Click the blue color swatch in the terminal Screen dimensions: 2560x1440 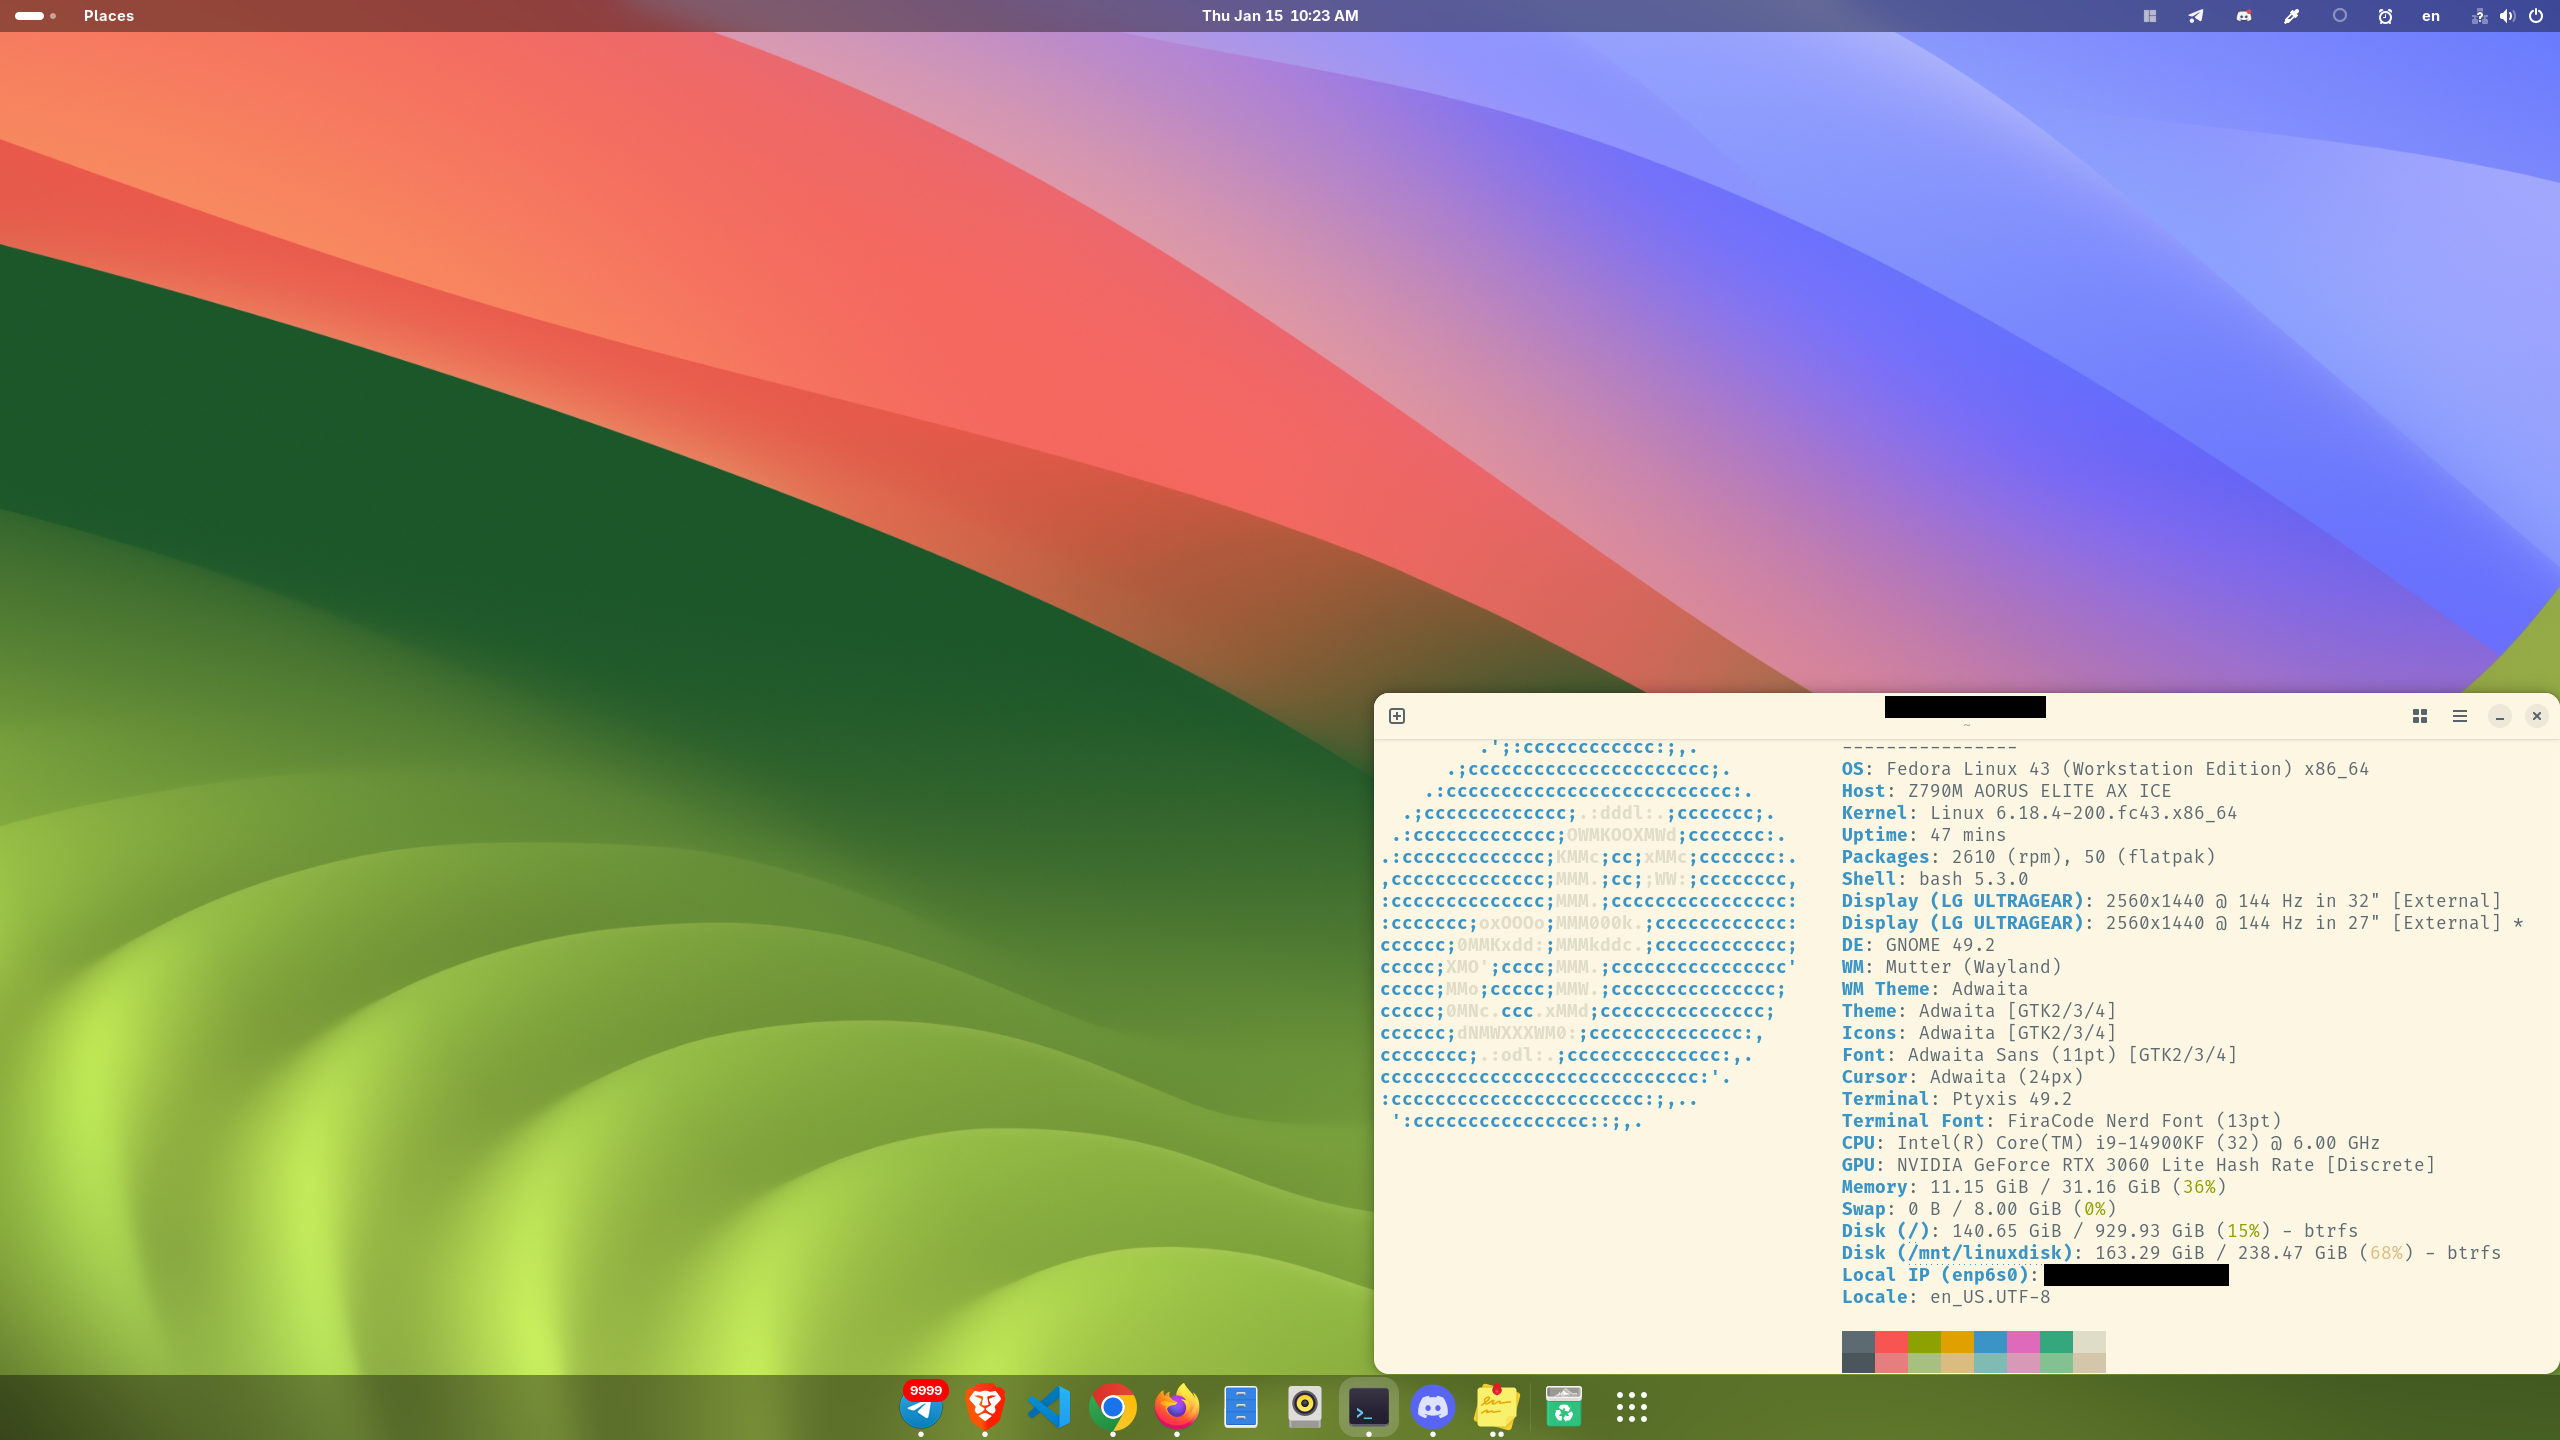coord(1990,1341)
